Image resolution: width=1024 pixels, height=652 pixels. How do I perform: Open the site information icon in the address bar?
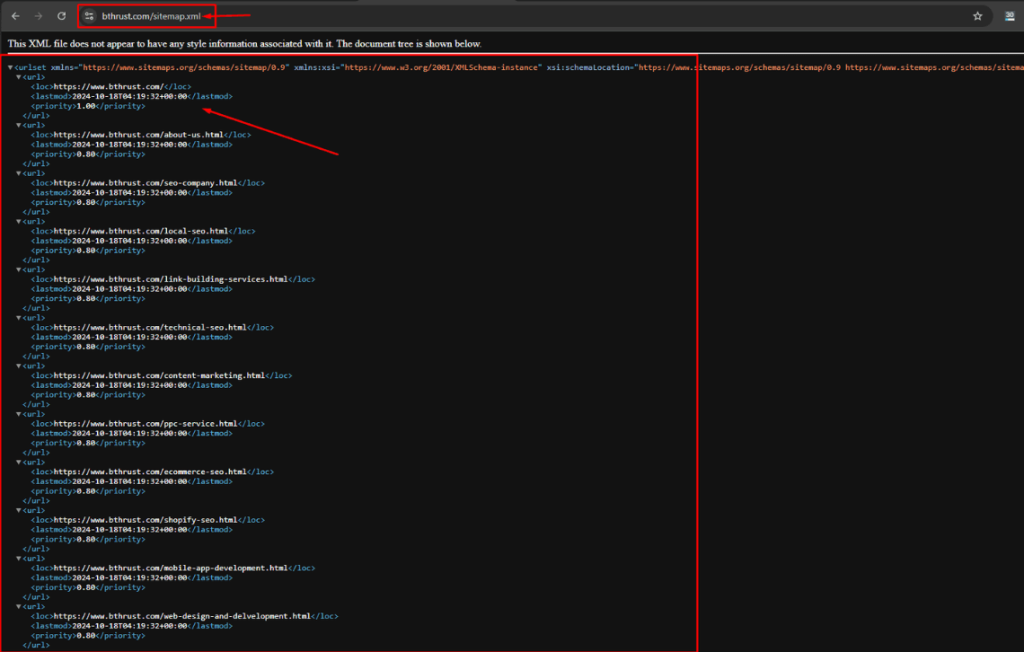pyautogui.click(x=89, y=16)
